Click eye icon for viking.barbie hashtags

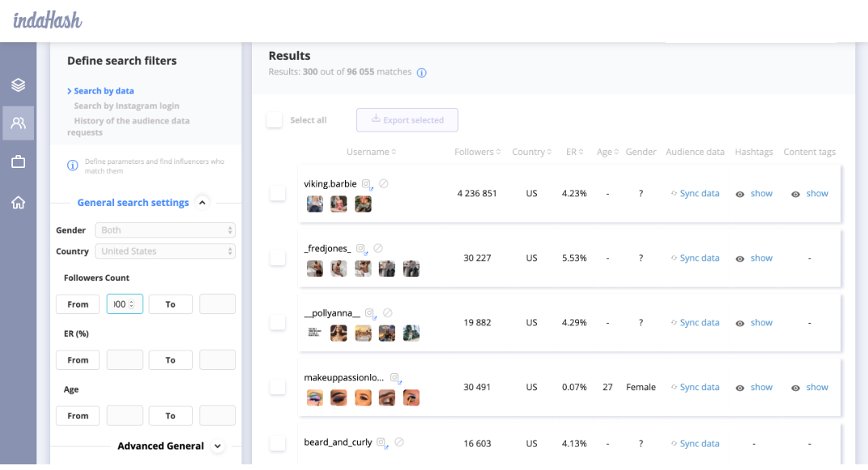coord(740,194)
